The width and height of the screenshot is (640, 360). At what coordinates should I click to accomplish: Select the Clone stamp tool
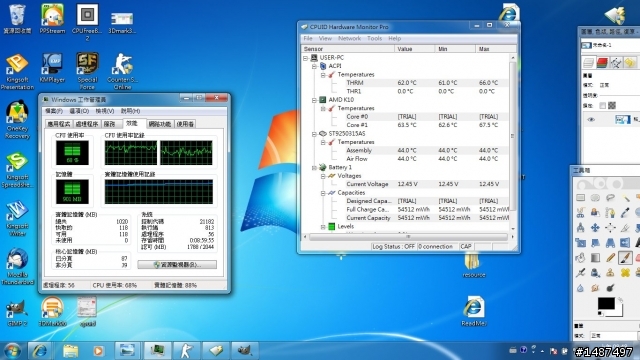click(x=610, y=273)
